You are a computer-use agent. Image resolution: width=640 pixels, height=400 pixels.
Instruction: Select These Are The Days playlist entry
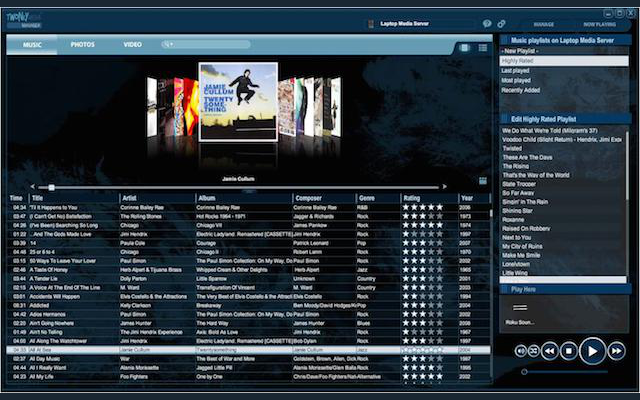pos(527,158)
